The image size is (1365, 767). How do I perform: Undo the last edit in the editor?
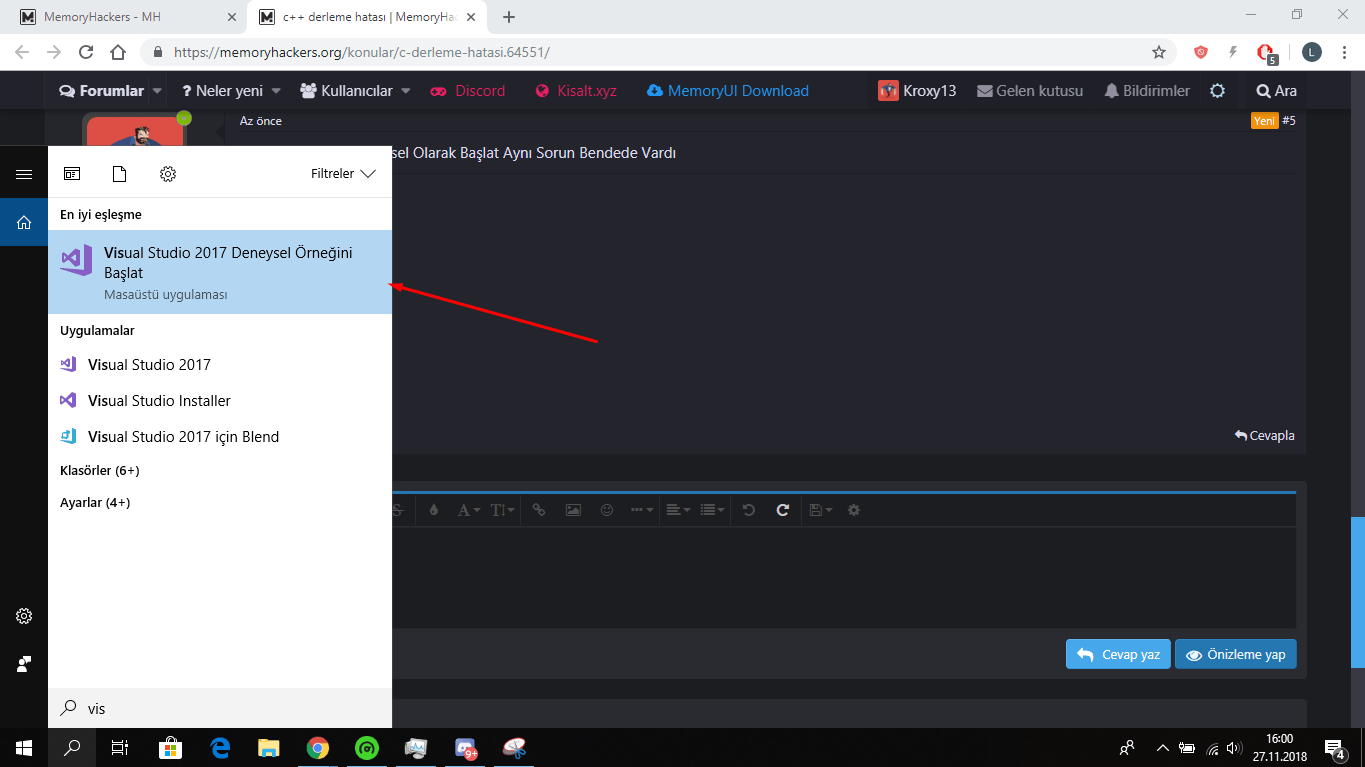749,510
